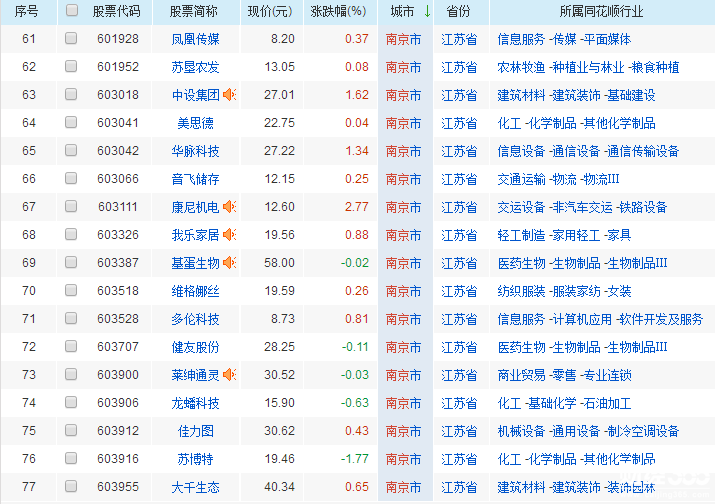Tick the checkbox in row 74 龙蟠科技
Viewport: 715px width, 504px height.
pyautogui.click(x=71, y=402)
